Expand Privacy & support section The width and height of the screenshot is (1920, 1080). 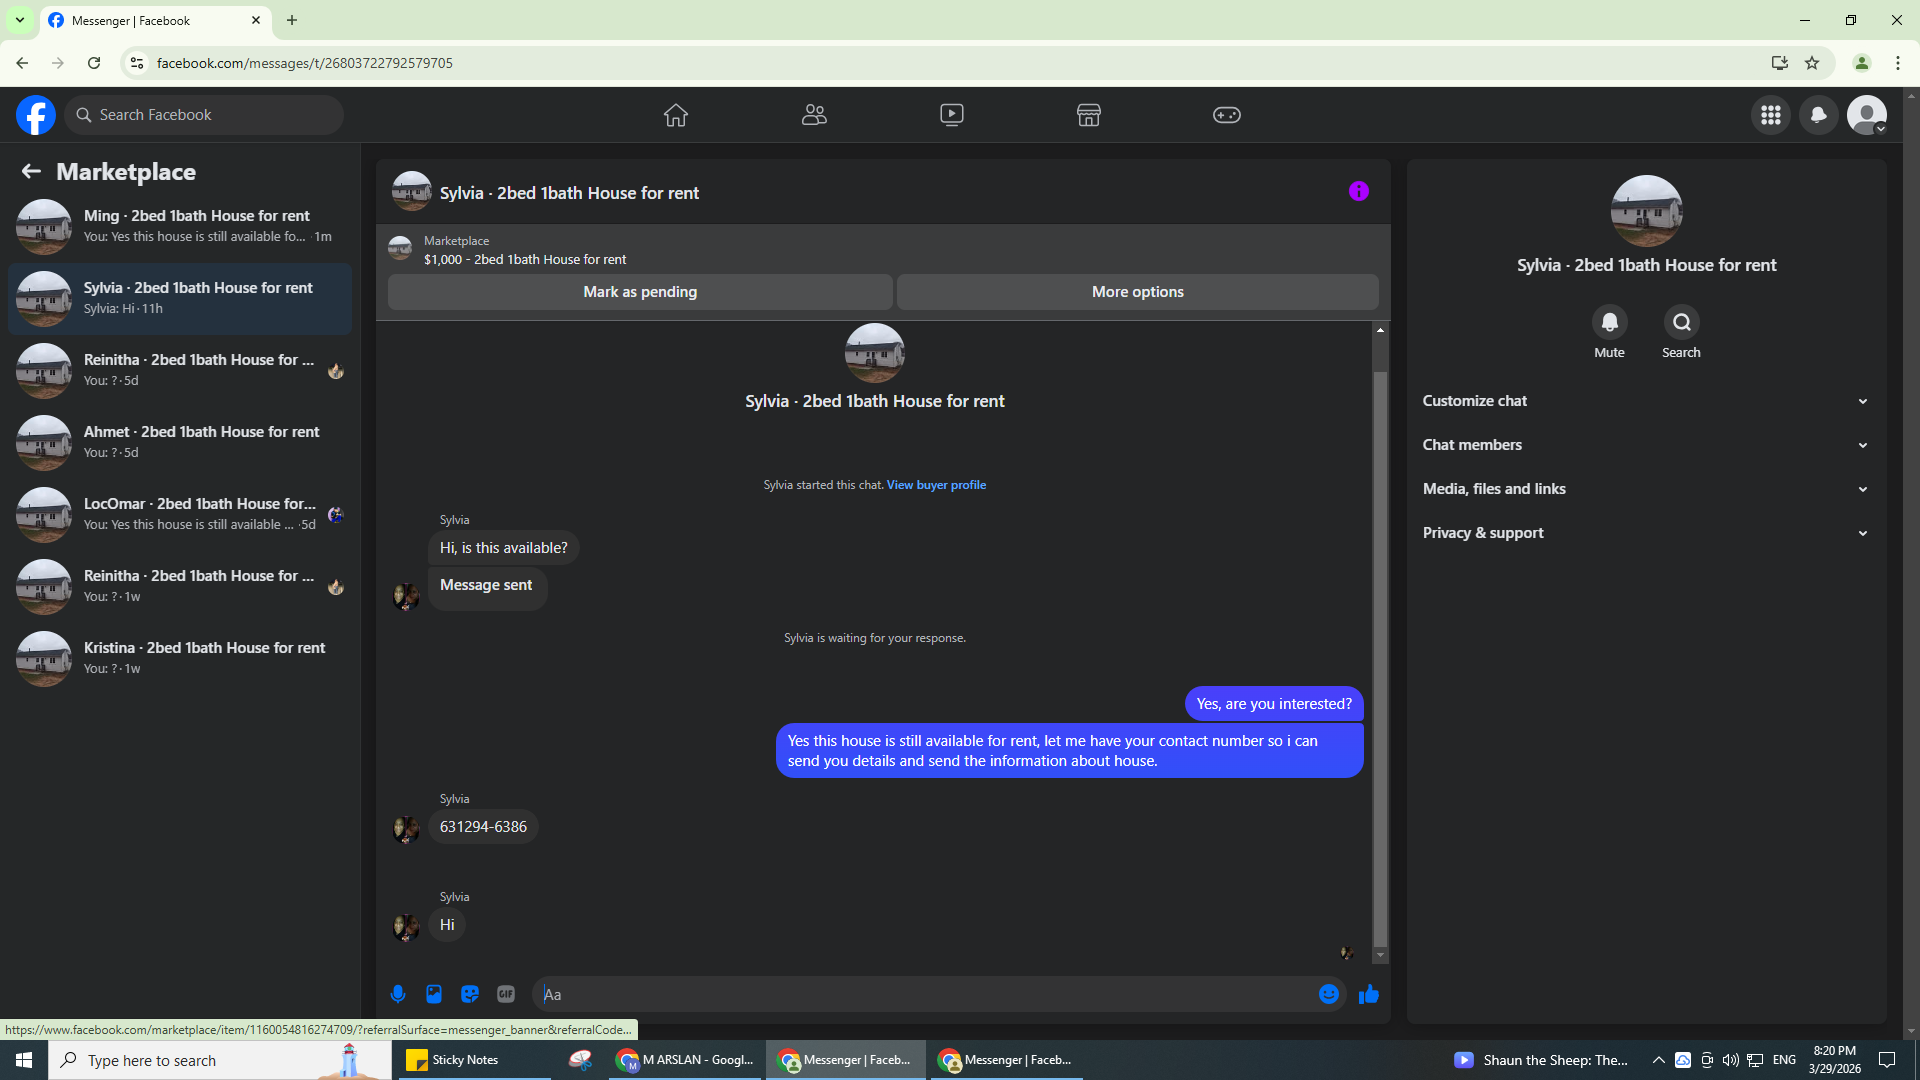click(x=1646, y=533)
